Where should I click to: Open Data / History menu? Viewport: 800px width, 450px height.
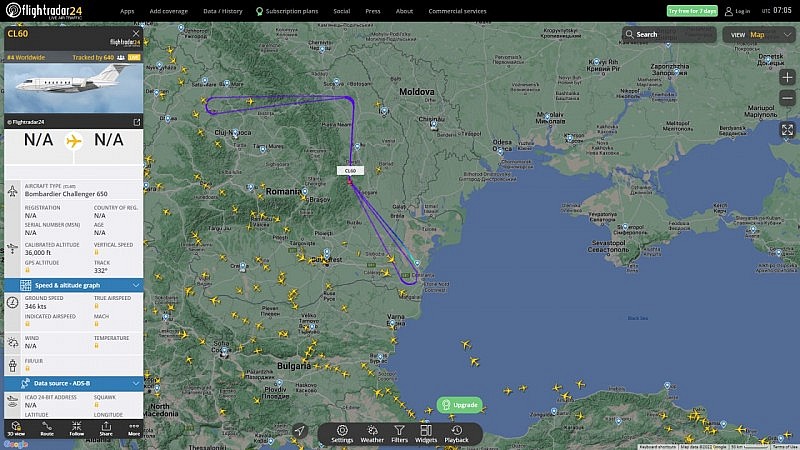(222, 11)
